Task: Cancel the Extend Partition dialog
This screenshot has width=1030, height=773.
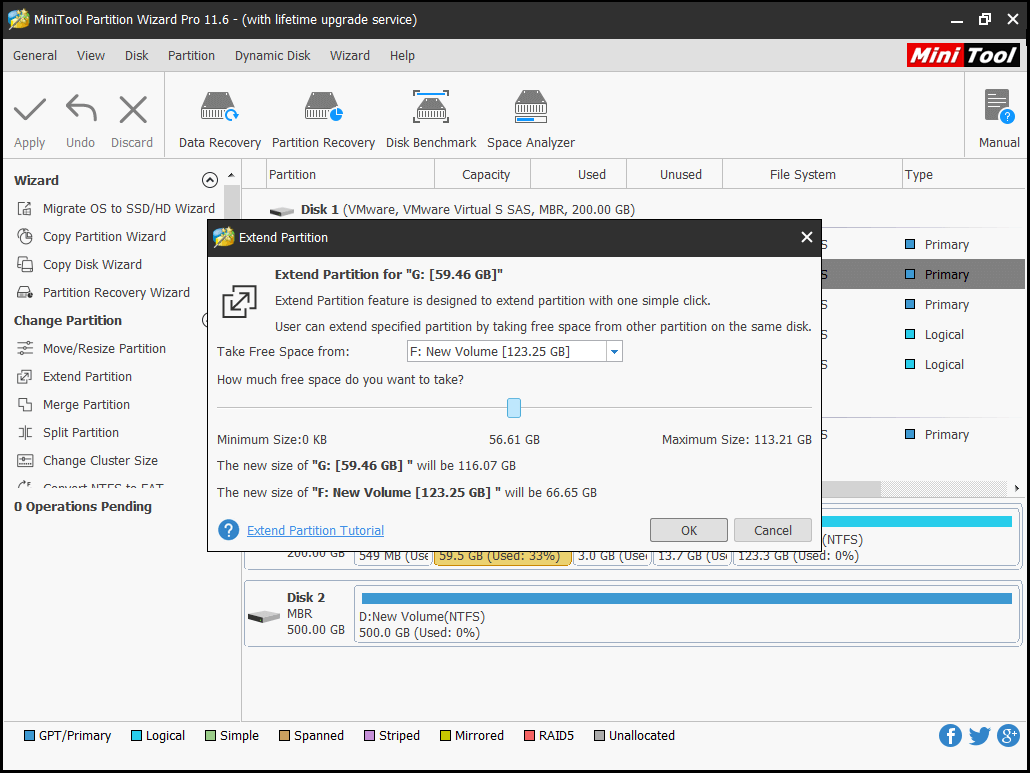Action: [x=772, y=531]
